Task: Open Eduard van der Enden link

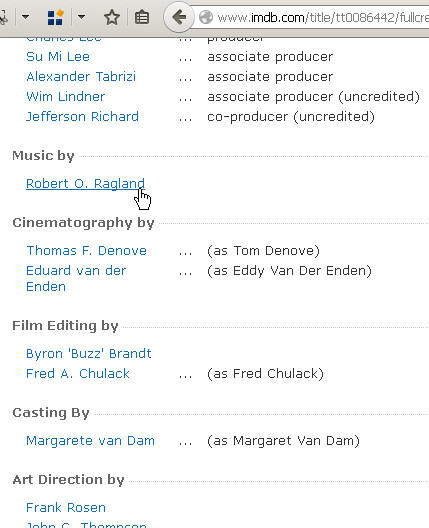Action: (76, 278)
